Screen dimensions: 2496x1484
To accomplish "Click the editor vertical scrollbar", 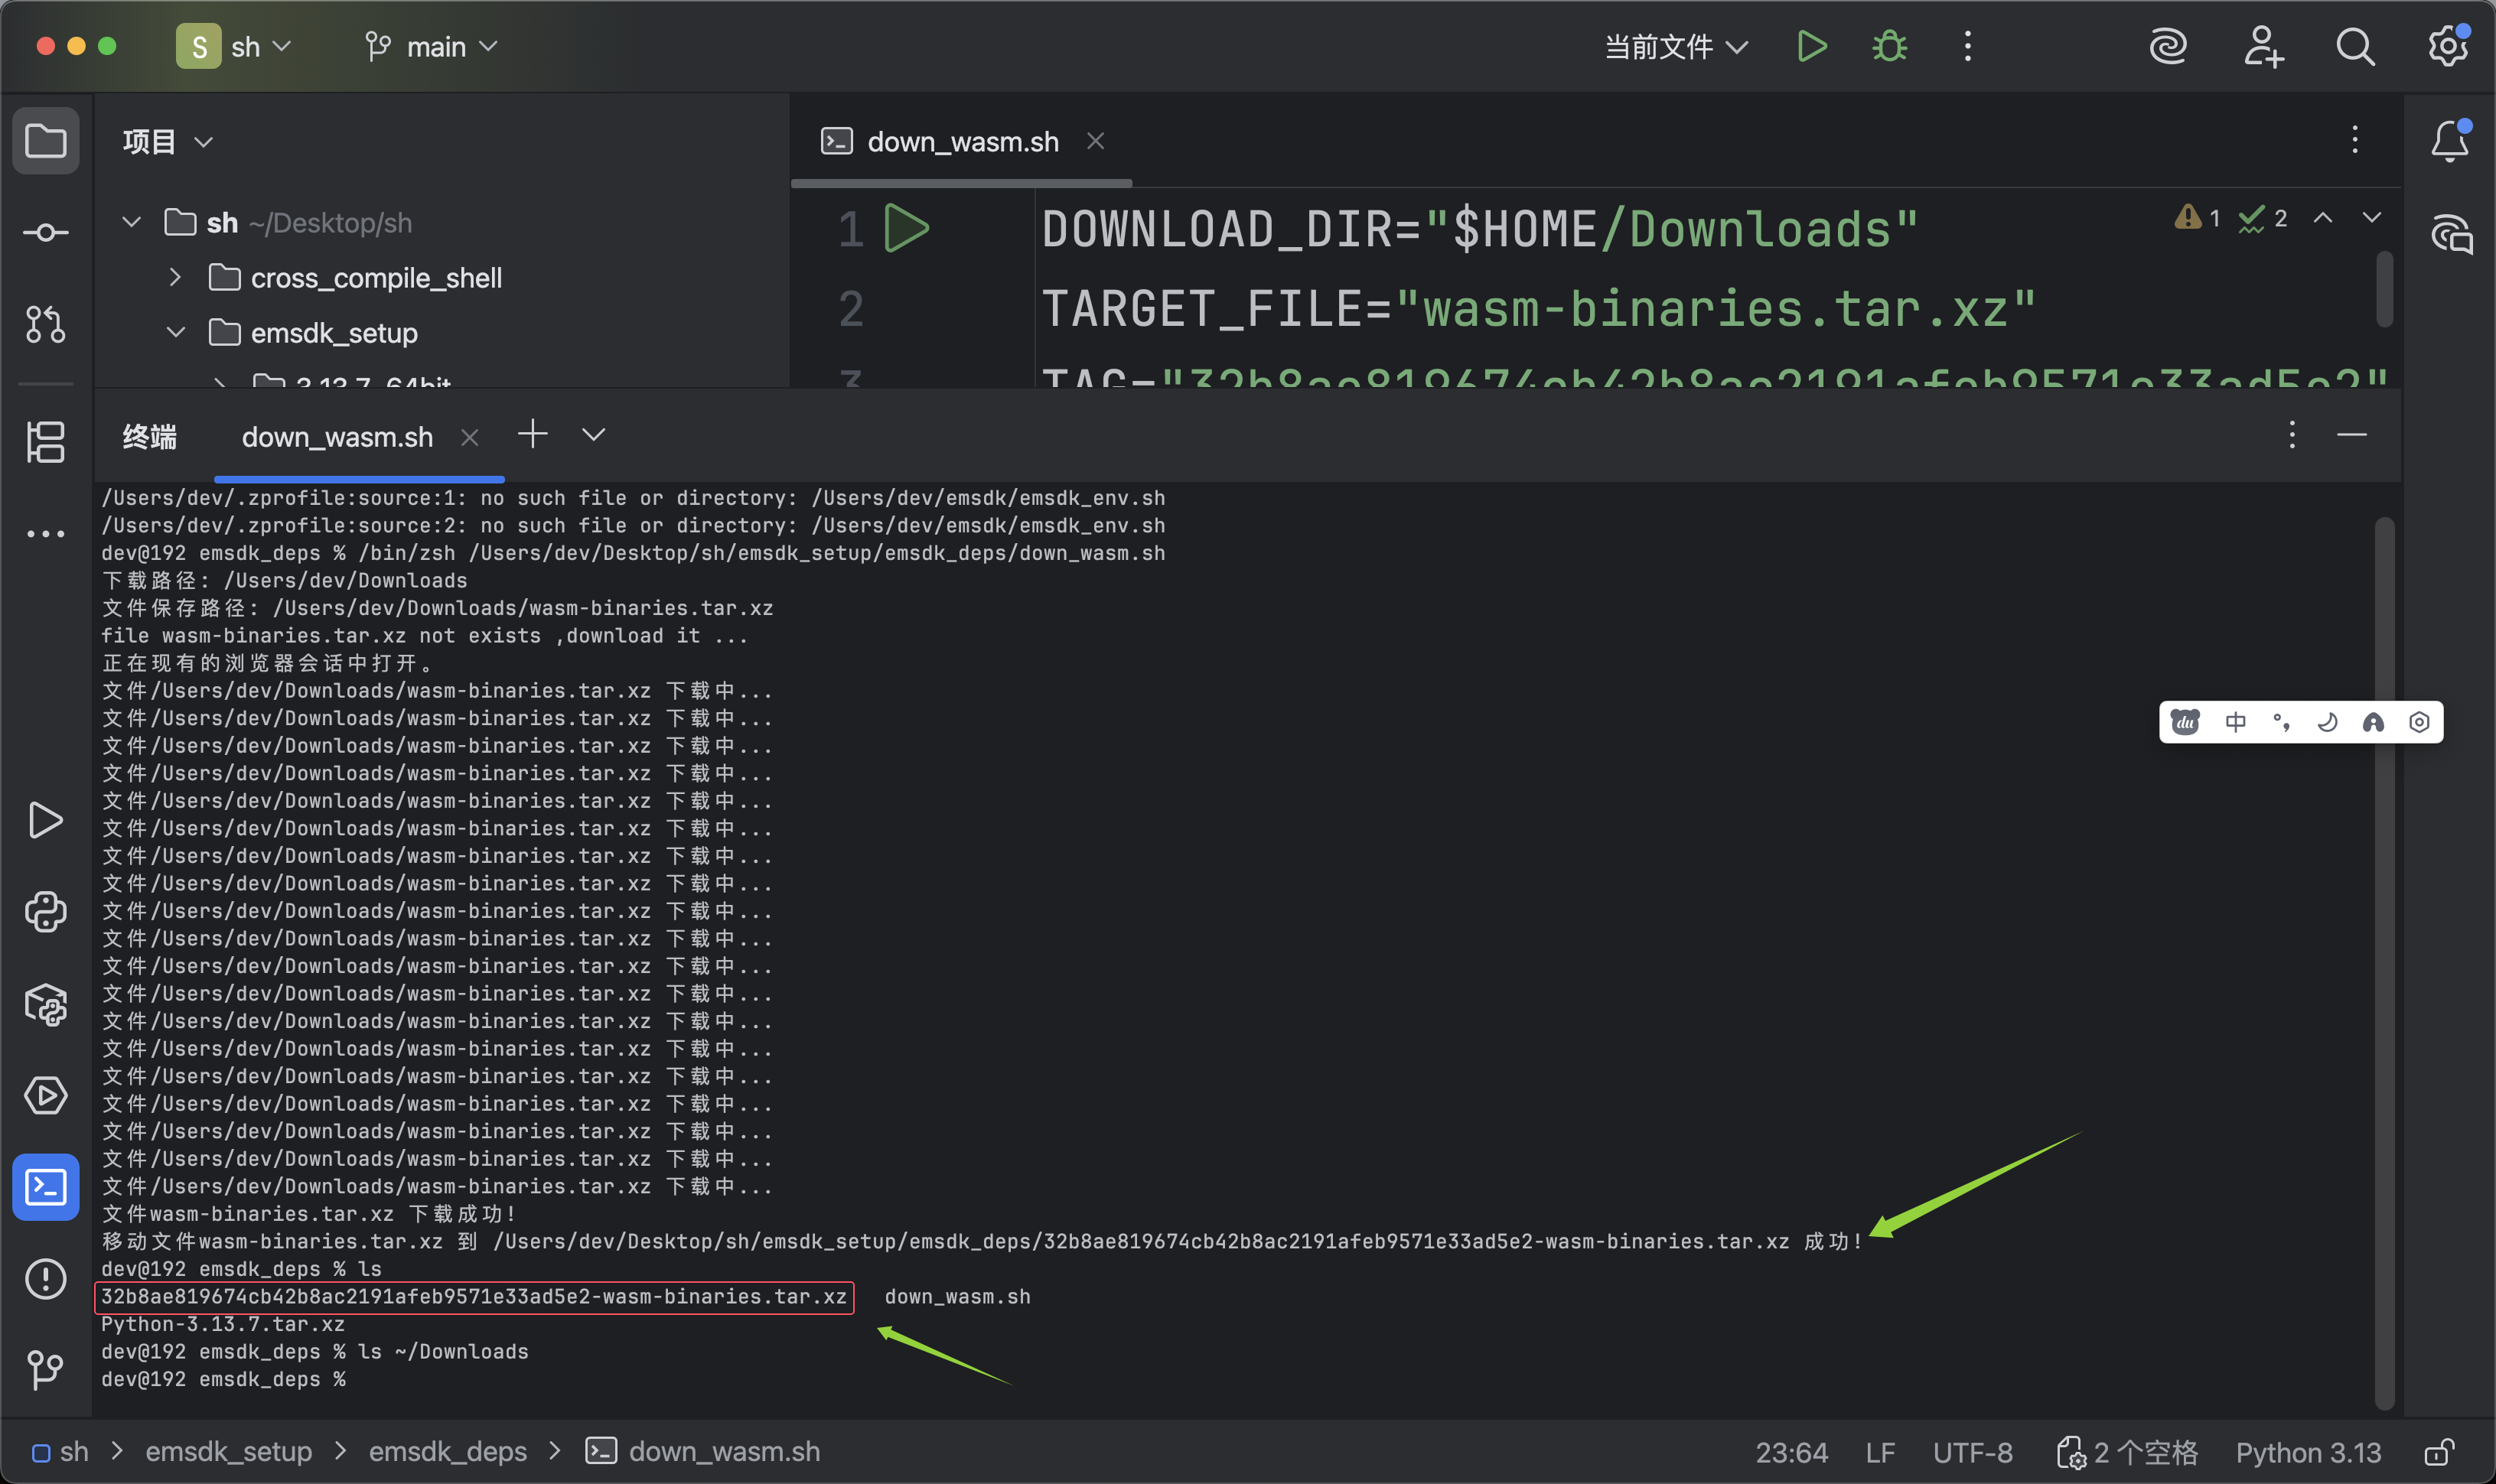I will pos(2384,289).
